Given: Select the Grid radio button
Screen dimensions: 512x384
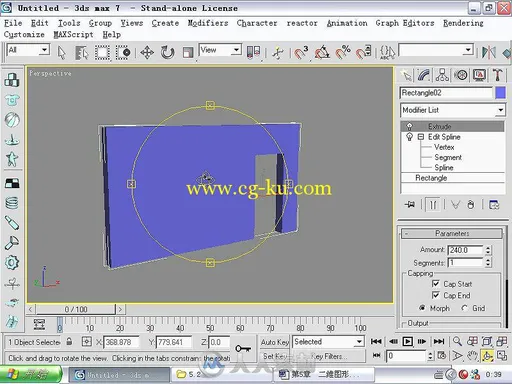Looking at the screenshot, I should click(x=464, y=308).
